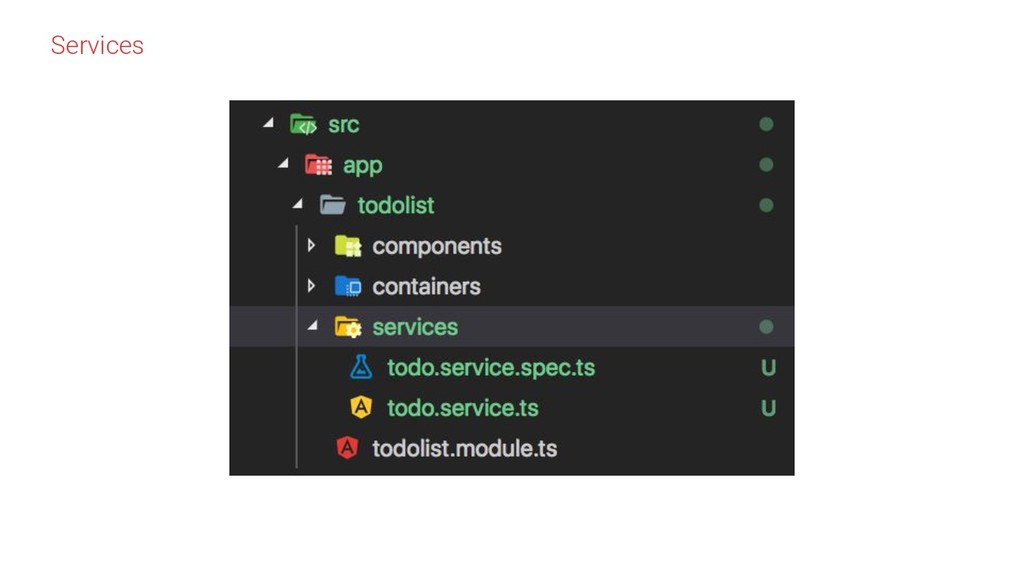Click the blue test flask file icon
The width and height of the screenshot is (1024, 576).
click(x=361, y=368)
